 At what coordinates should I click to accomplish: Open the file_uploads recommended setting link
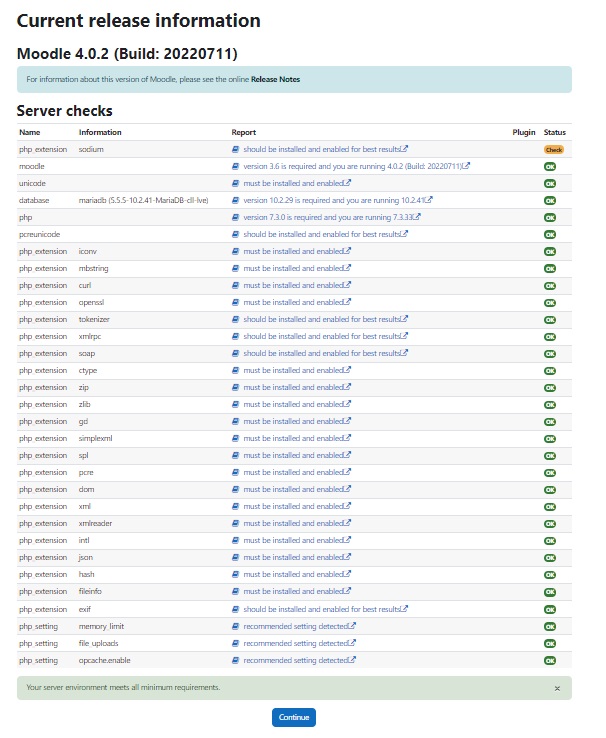pyautogui.click(x=299, y=643)
